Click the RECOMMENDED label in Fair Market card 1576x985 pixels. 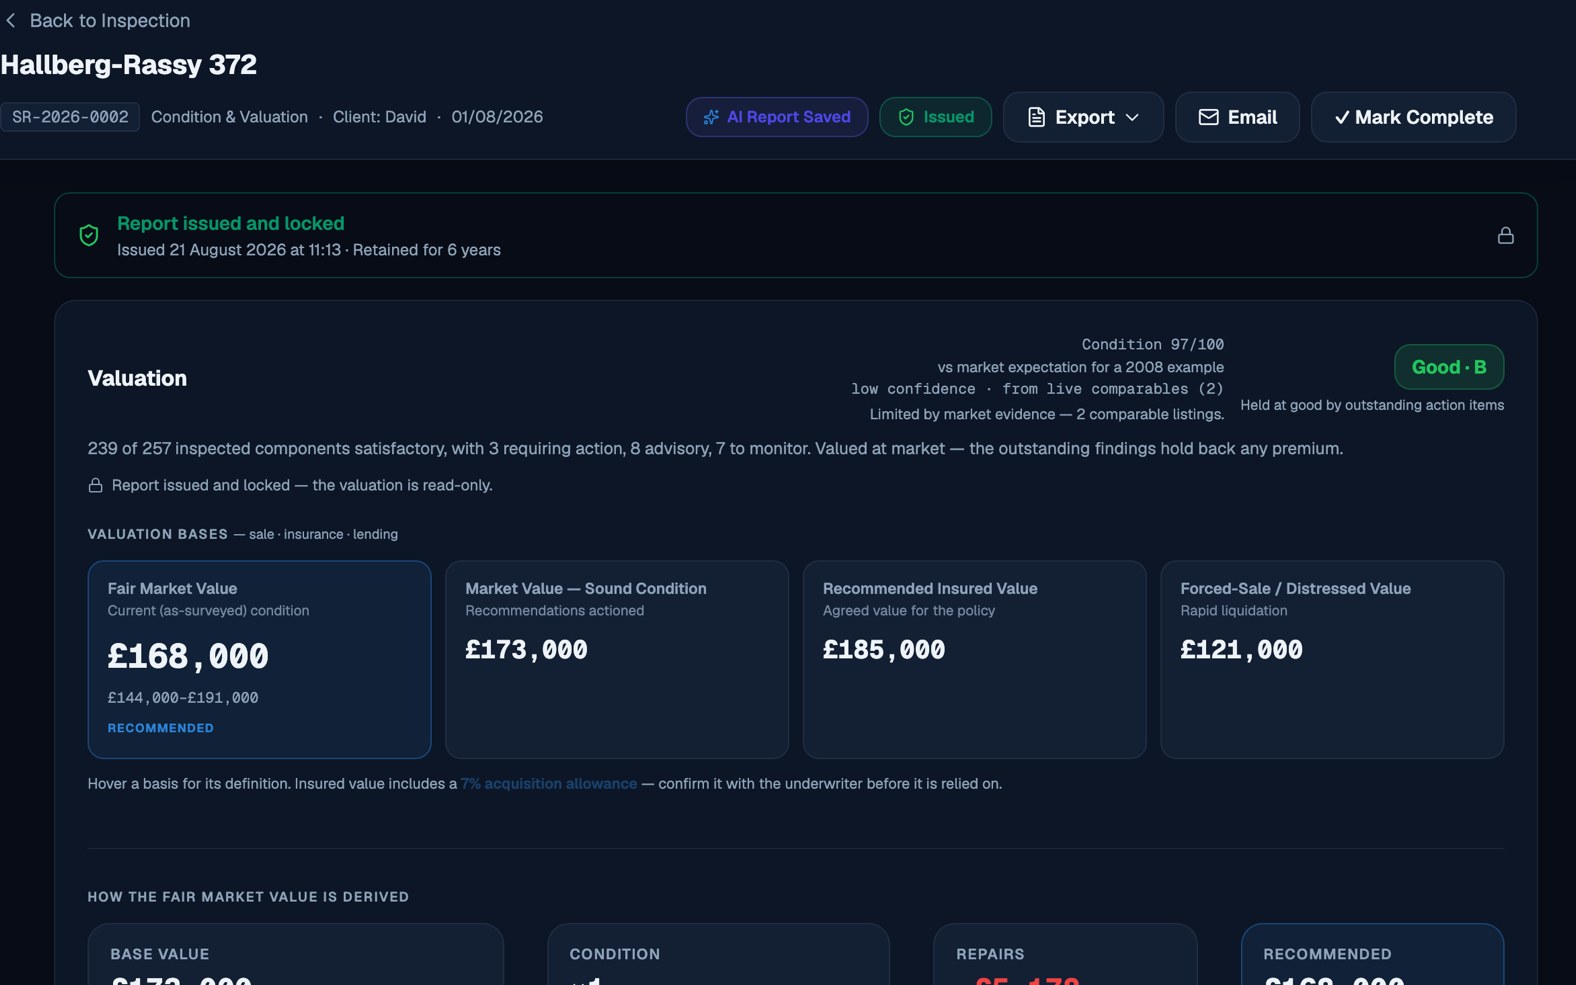coord(161,728)
